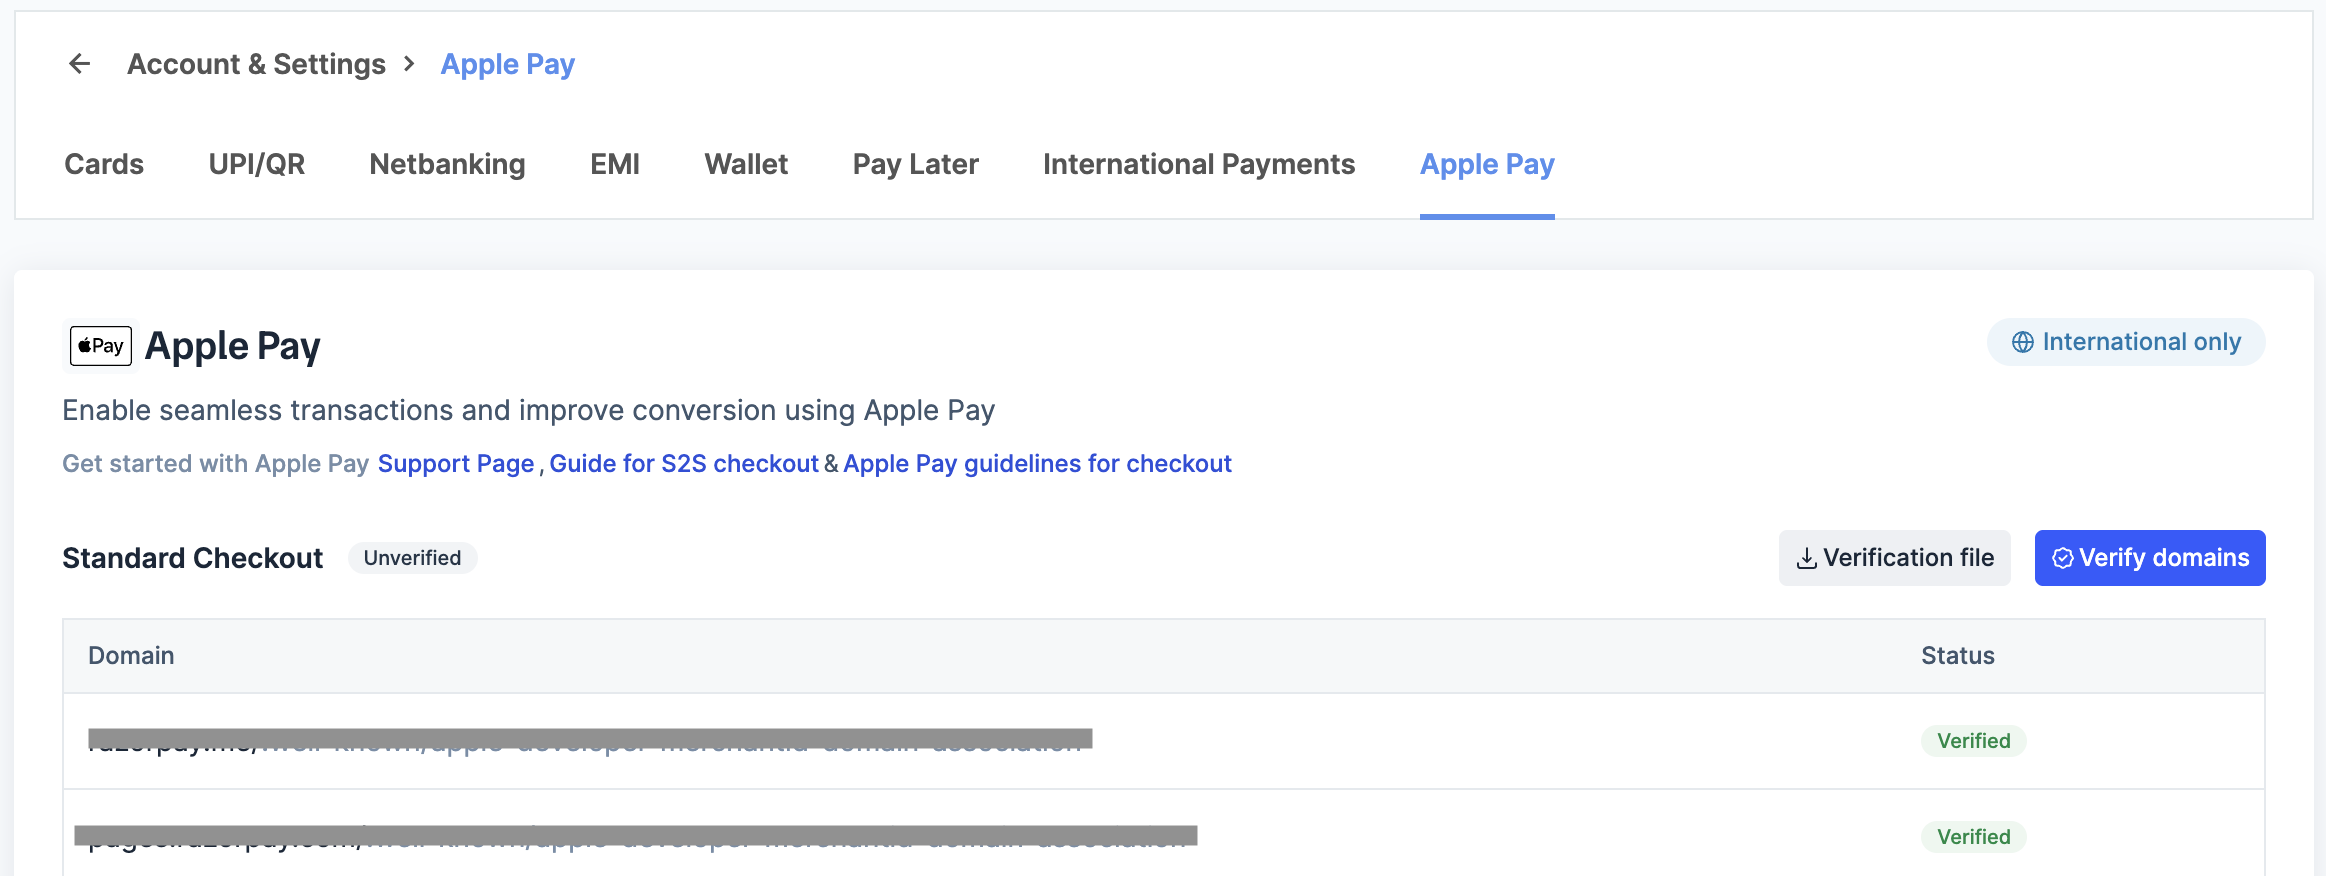2326x876 pixels.
Task: Click the globe icon in International only badge
Action: point(2022,342)
